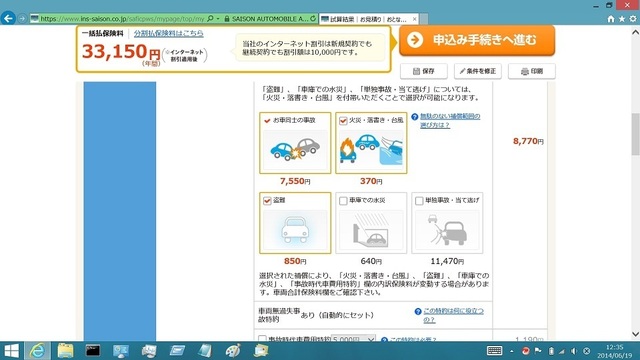Go back with the browser back arrow
Image resolution: width=640 pixels, height=360 pixels.
coord(8,18)
